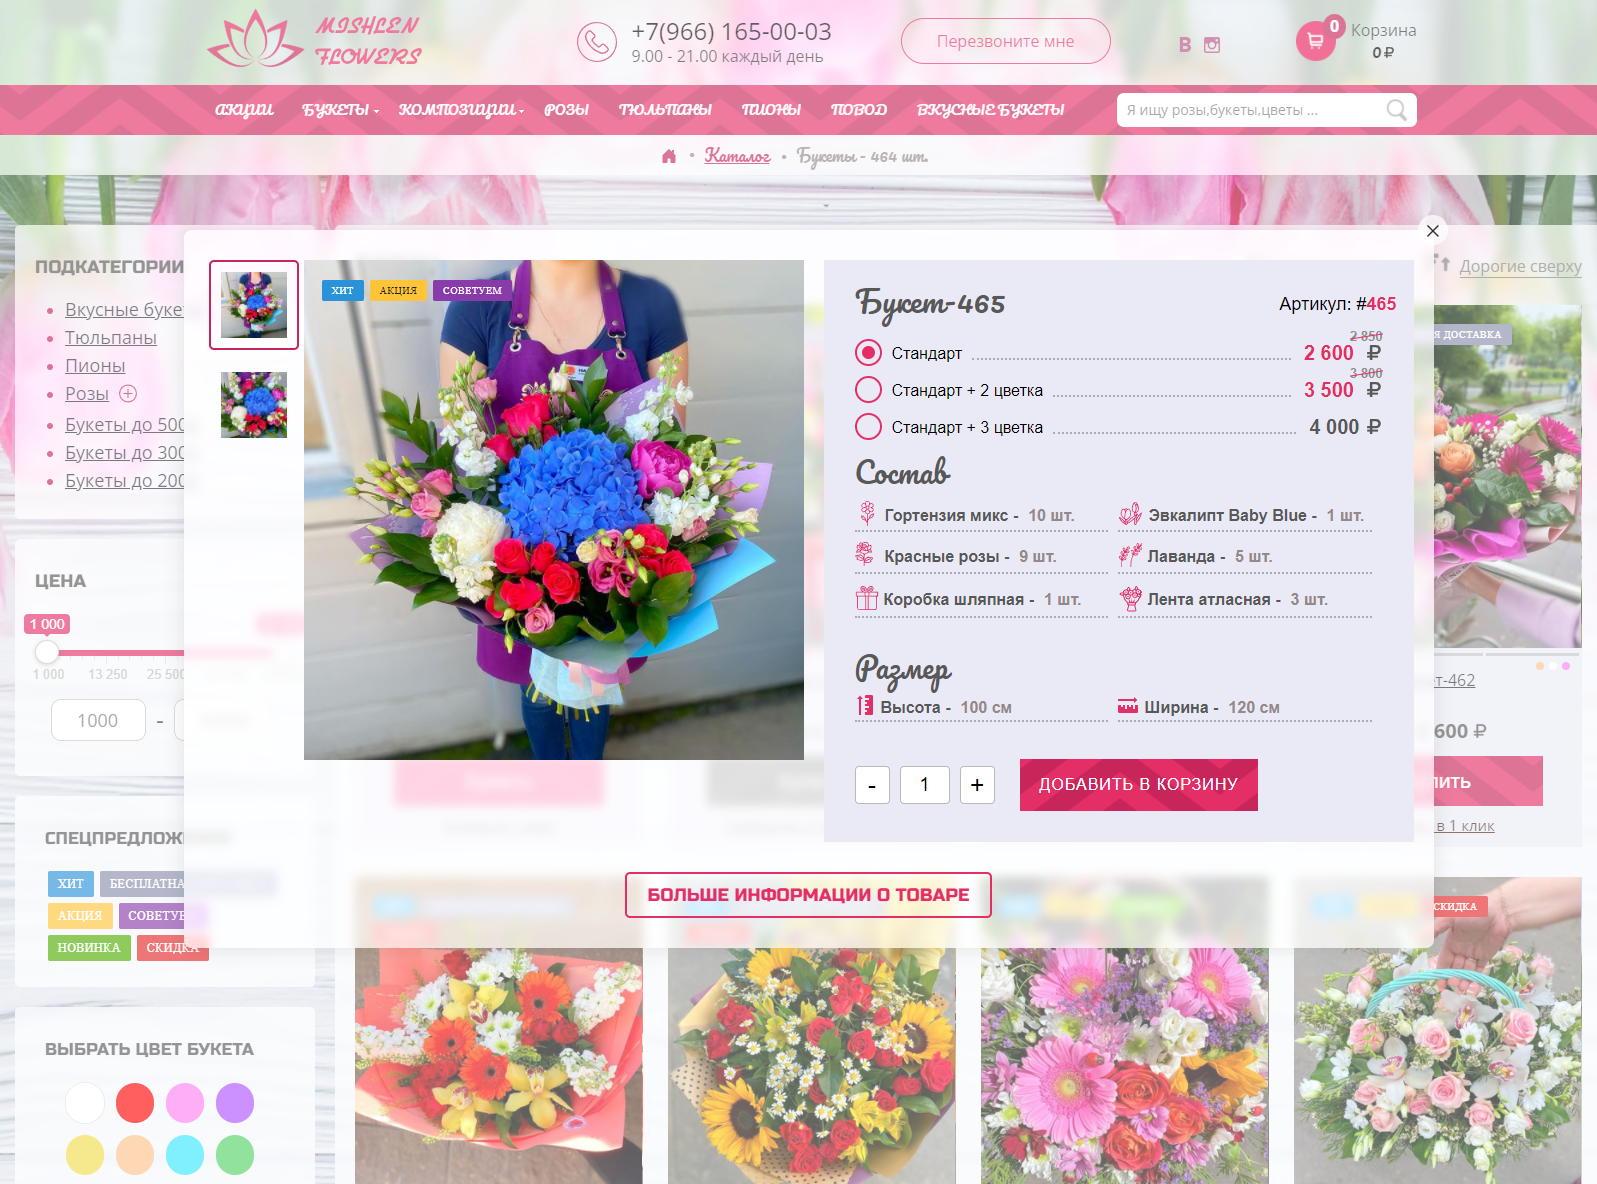Open the Букеты dropdown menu
The image size is (1597, 1184).
coord(340,109)
